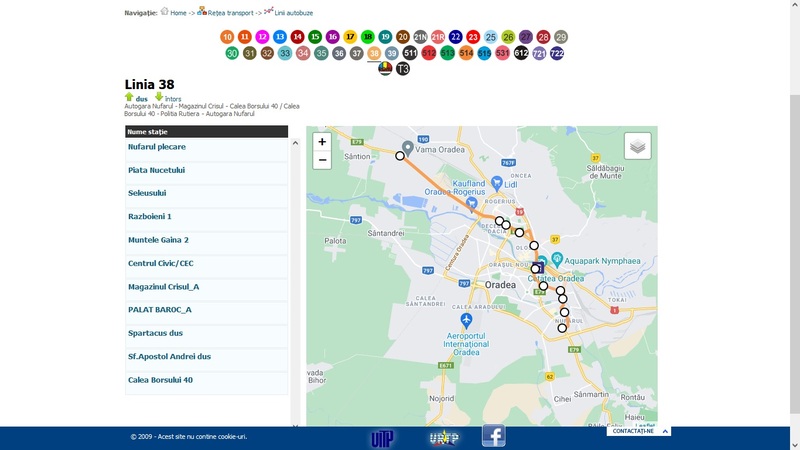Viewport: 800px width, 450px height.
Task: Click the Nume stație column header
Action: pyautogui.click(x=207, y=132)
